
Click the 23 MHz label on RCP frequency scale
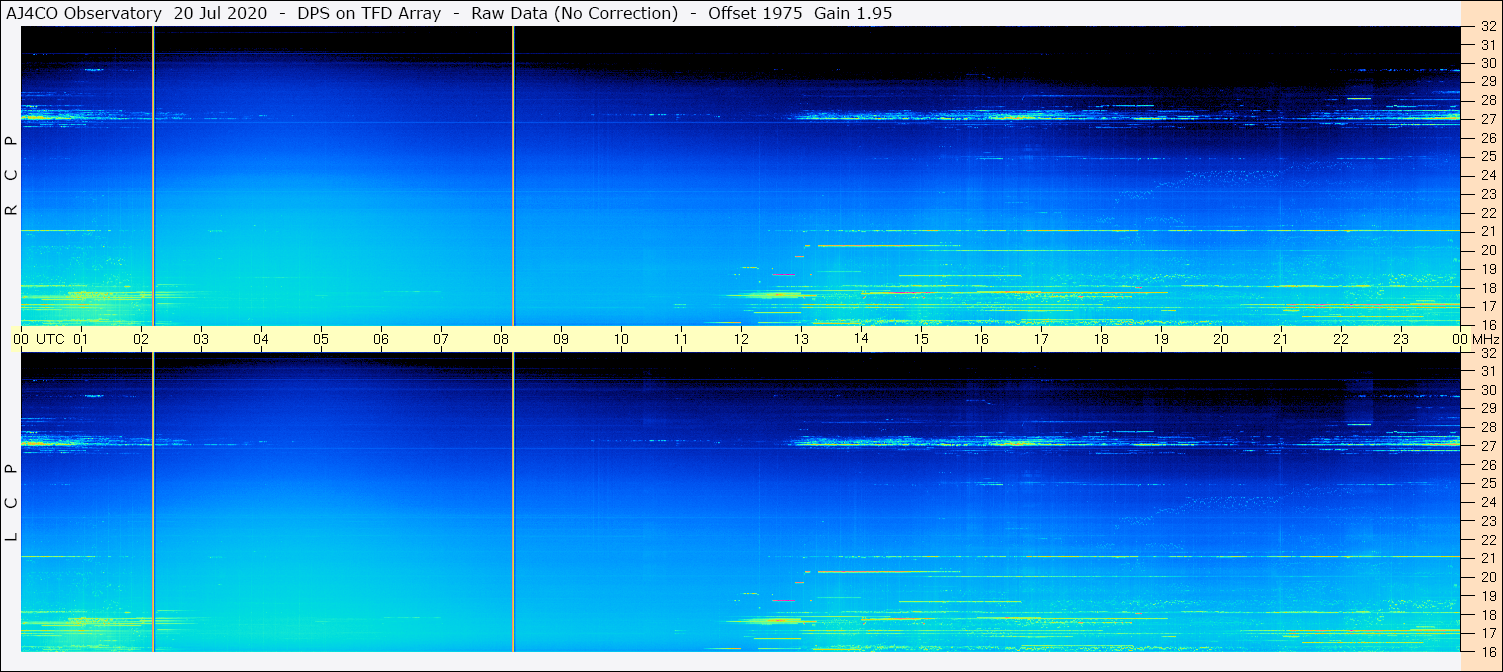pos(1488,194)
